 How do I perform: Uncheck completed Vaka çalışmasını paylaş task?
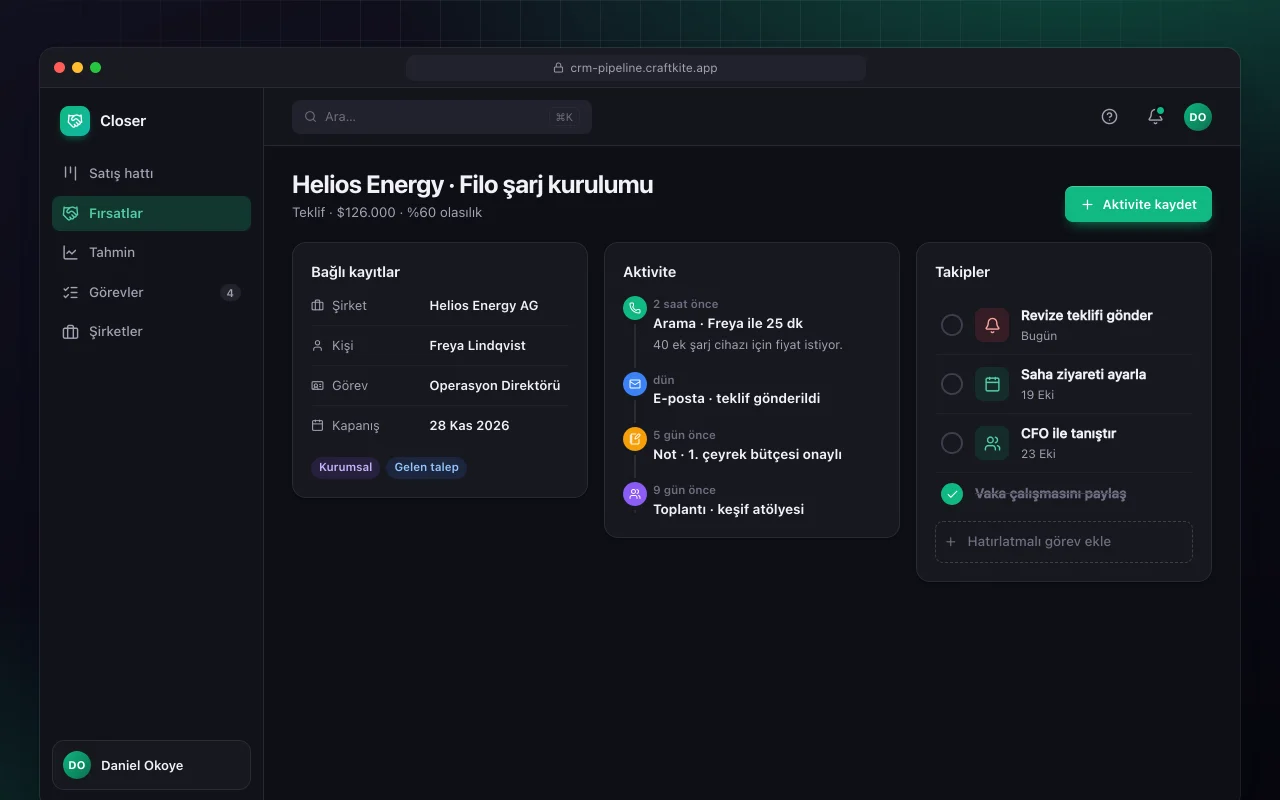click(x=952, y=494)
